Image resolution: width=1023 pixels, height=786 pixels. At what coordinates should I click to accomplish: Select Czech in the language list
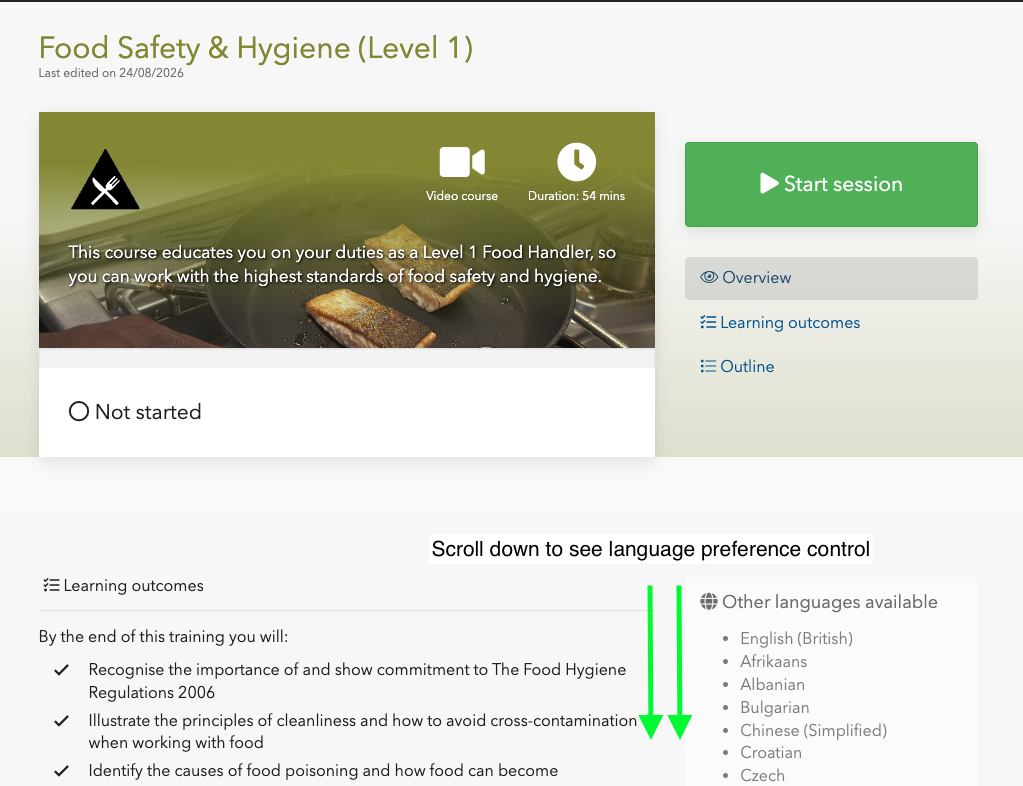click(x=762, y=776)
